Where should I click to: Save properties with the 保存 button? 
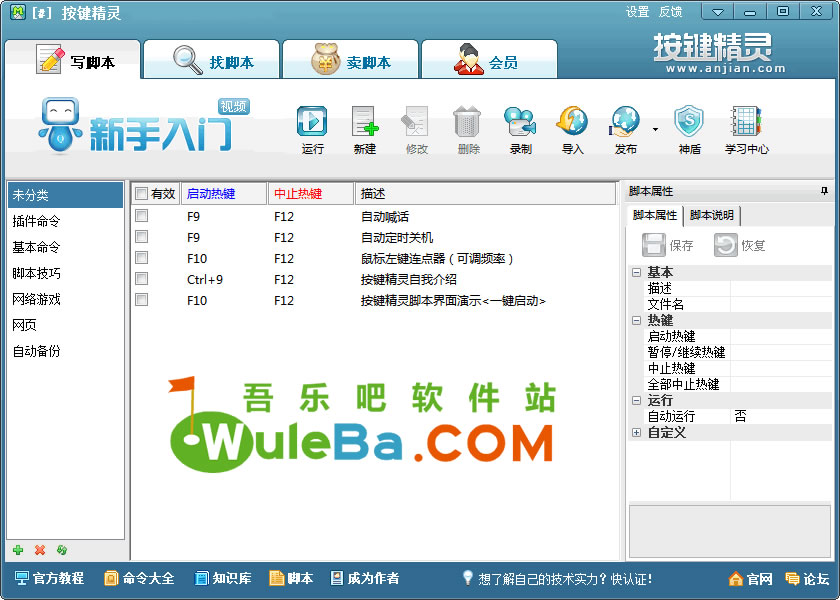(668, 245)
